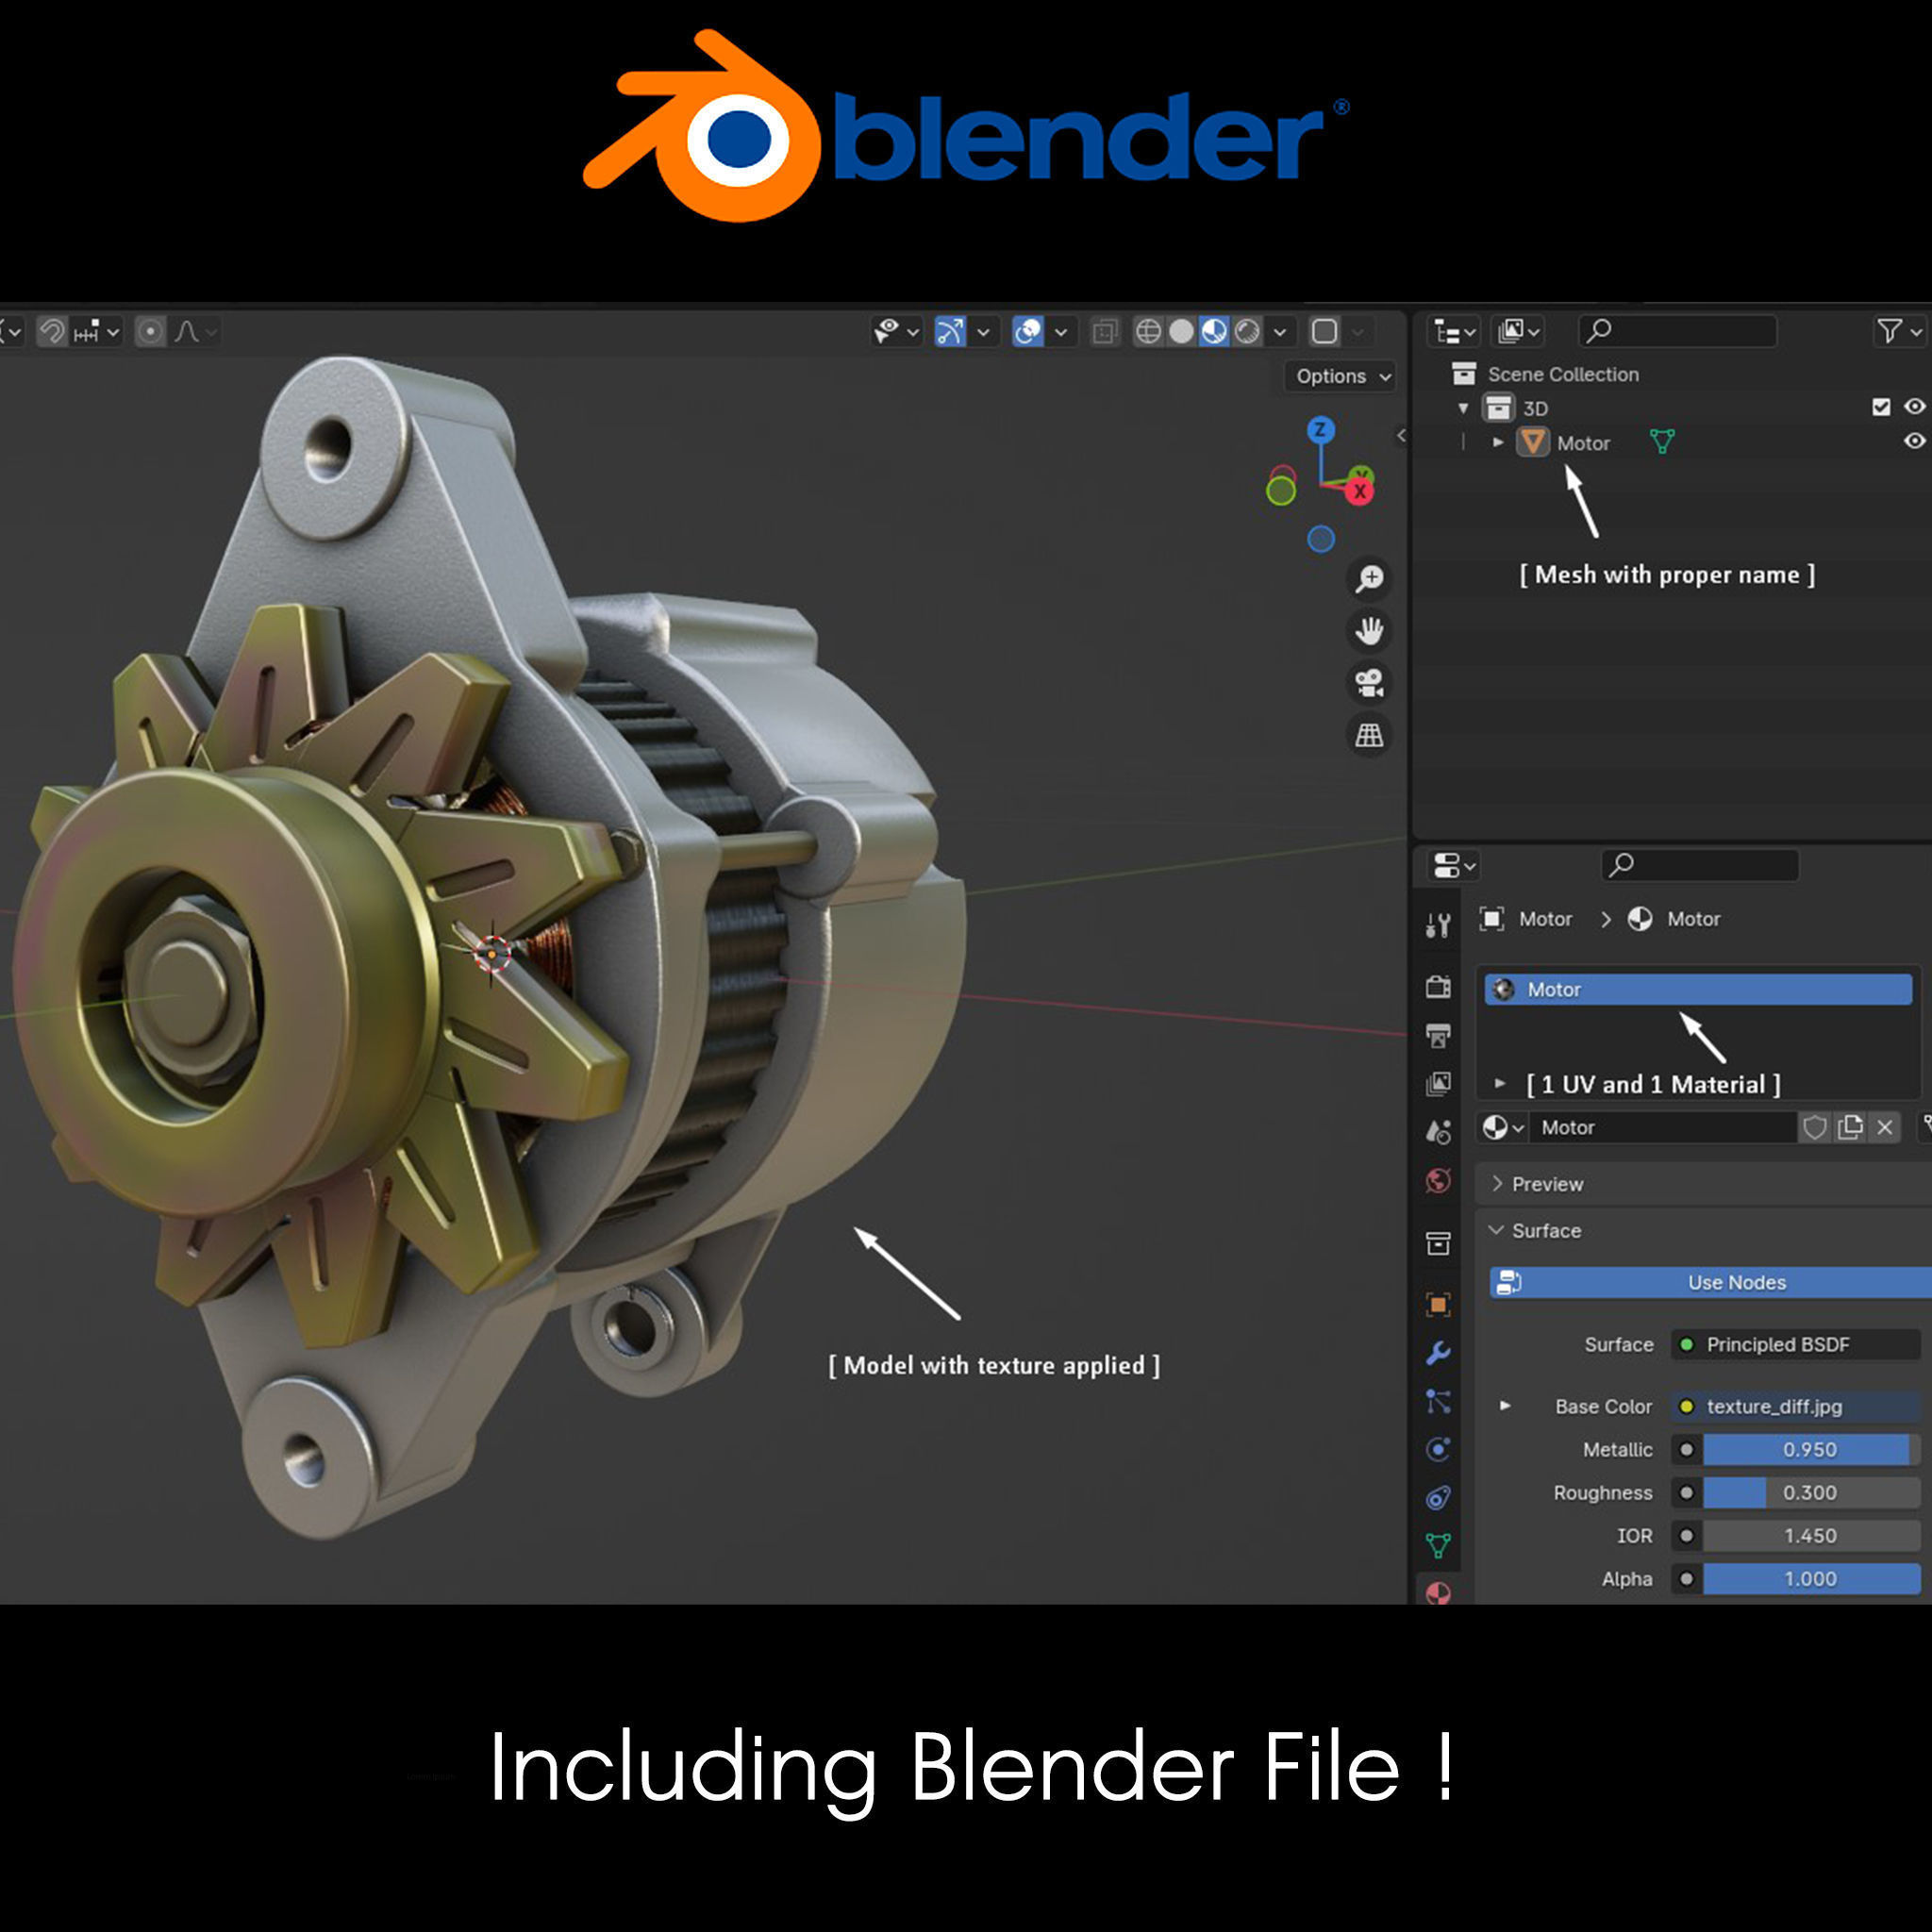
Task: Toggle the Use Nodes button
Action: 1710,1282
